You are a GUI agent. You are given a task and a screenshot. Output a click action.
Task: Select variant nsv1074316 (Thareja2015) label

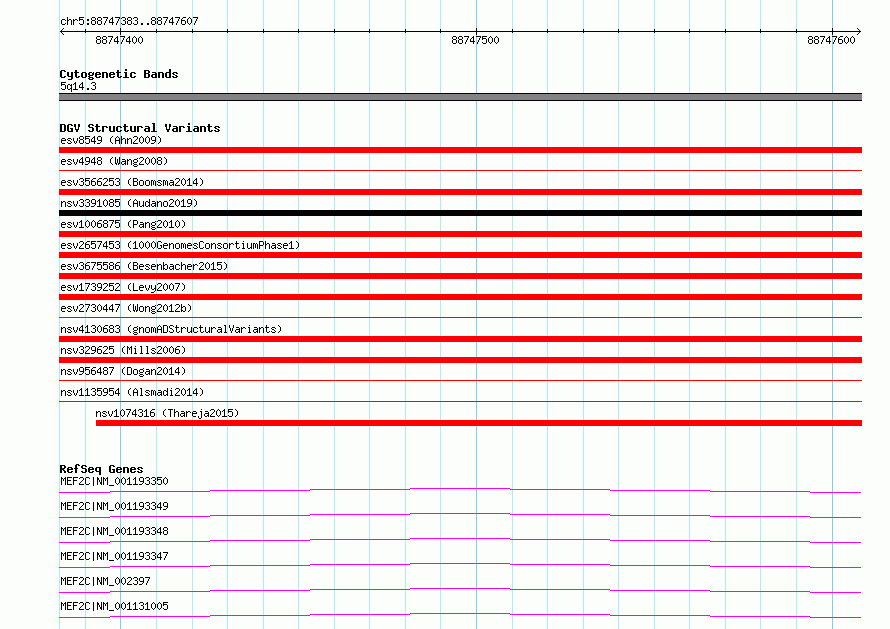click(167, 413)
